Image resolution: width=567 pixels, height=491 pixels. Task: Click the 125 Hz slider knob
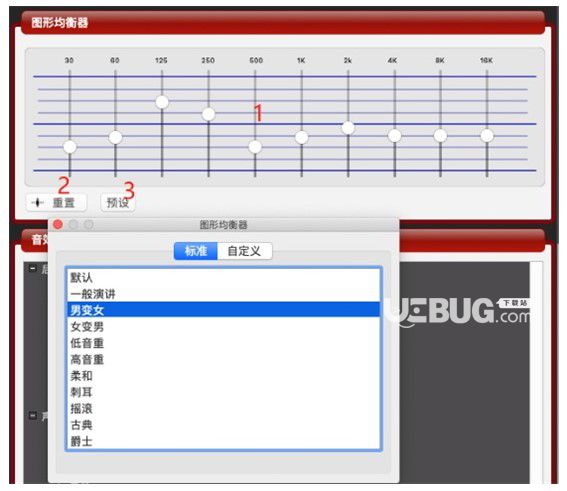(x=162, y=102)
